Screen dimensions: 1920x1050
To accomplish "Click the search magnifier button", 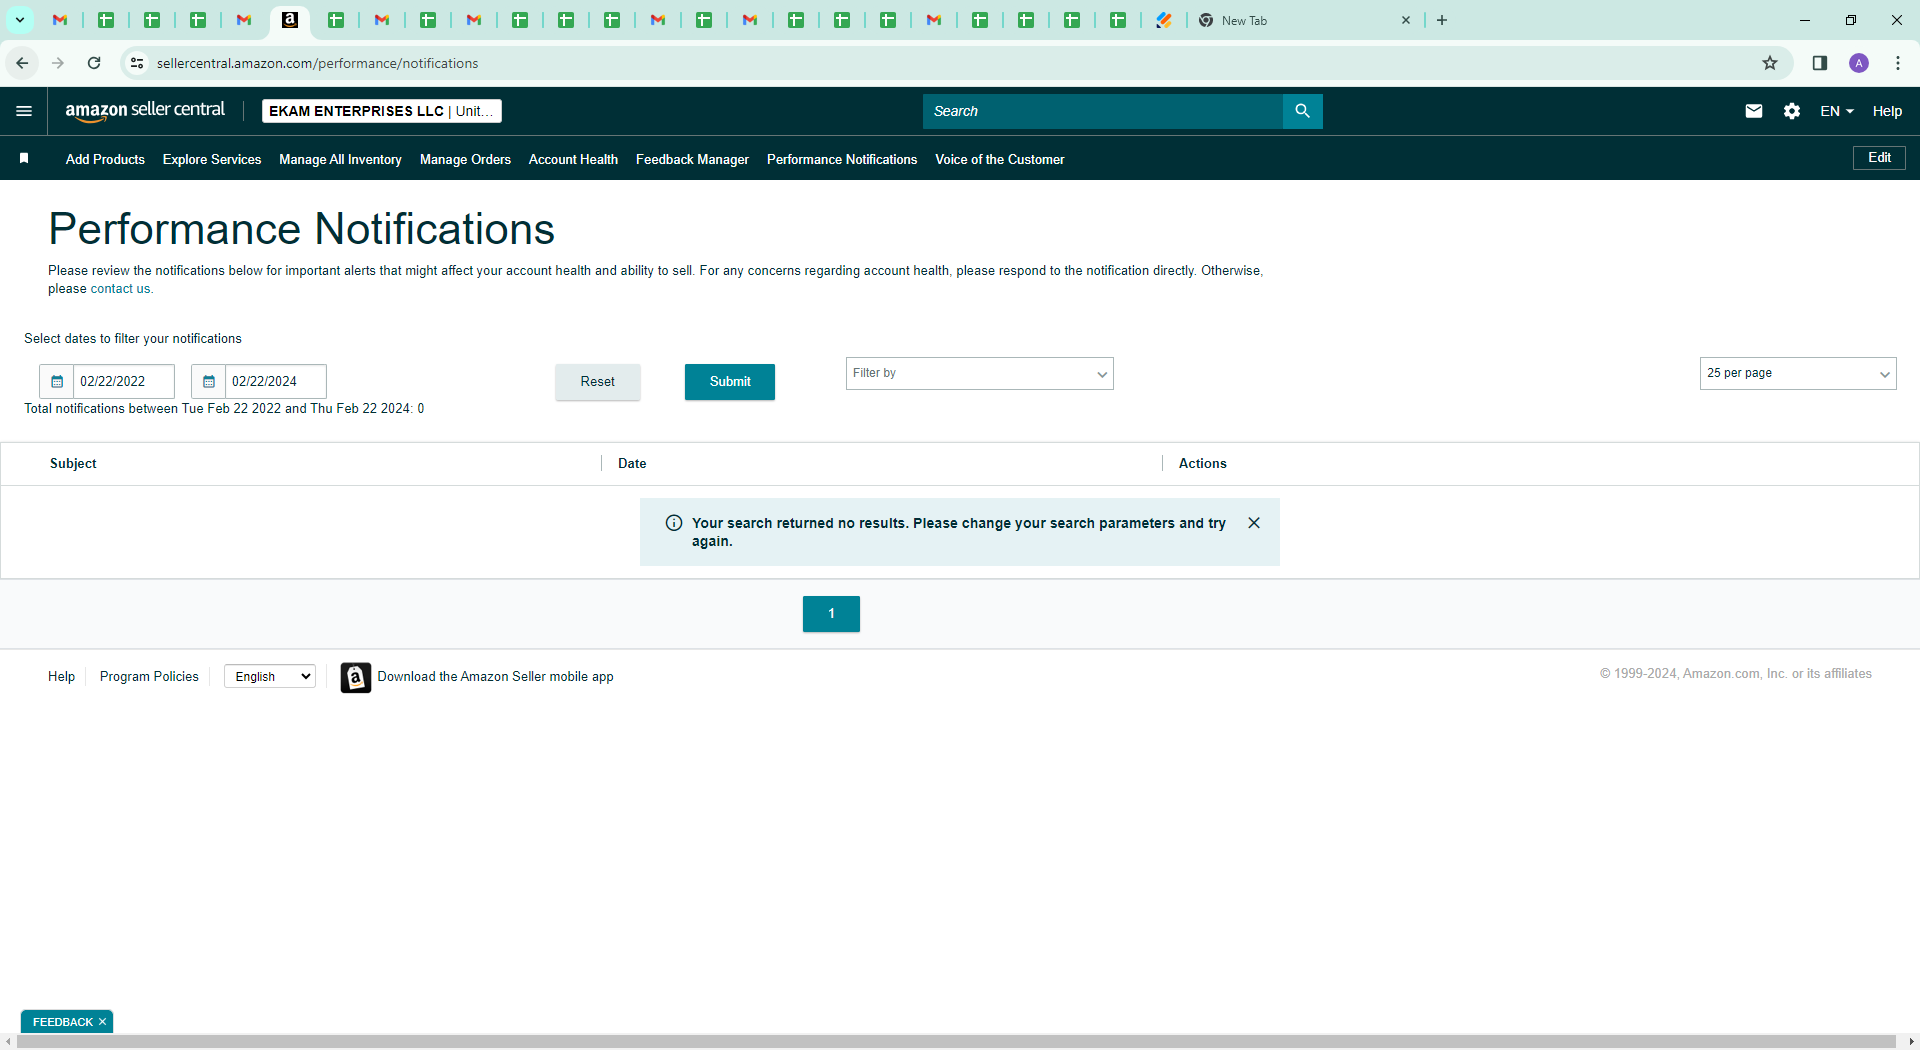I will pos(1302,111).
